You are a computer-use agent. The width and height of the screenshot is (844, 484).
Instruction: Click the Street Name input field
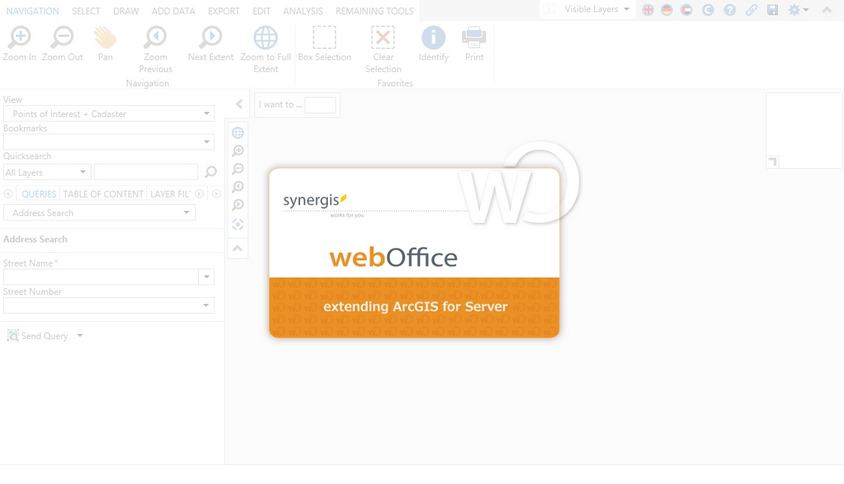(x=101, y=277)
